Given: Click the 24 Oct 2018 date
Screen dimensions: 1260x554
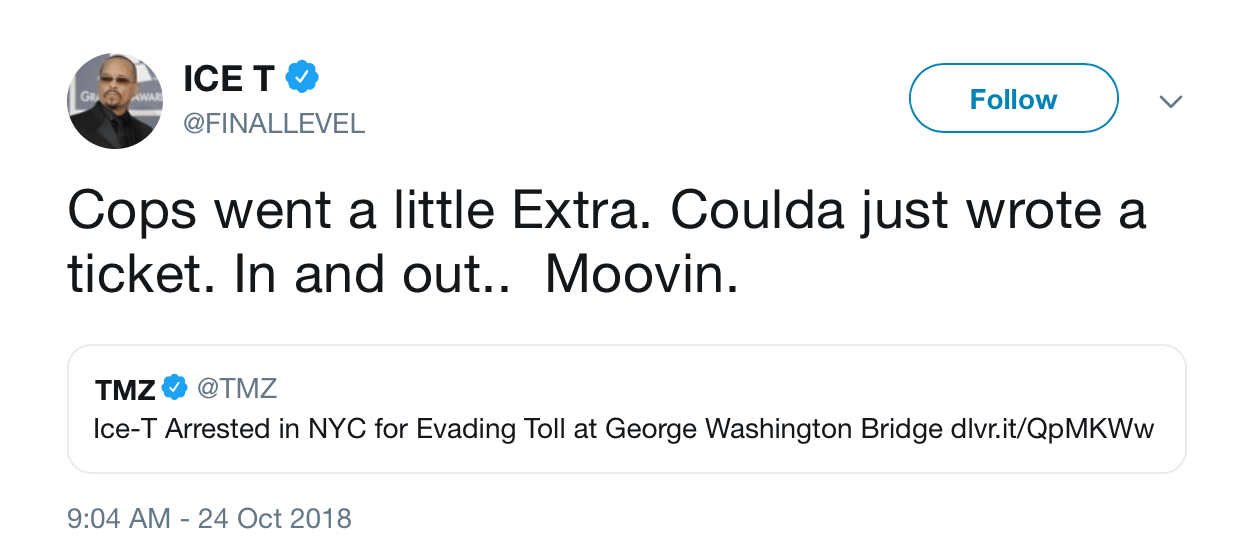Looking at the screenshot, I should click(275, 519).
